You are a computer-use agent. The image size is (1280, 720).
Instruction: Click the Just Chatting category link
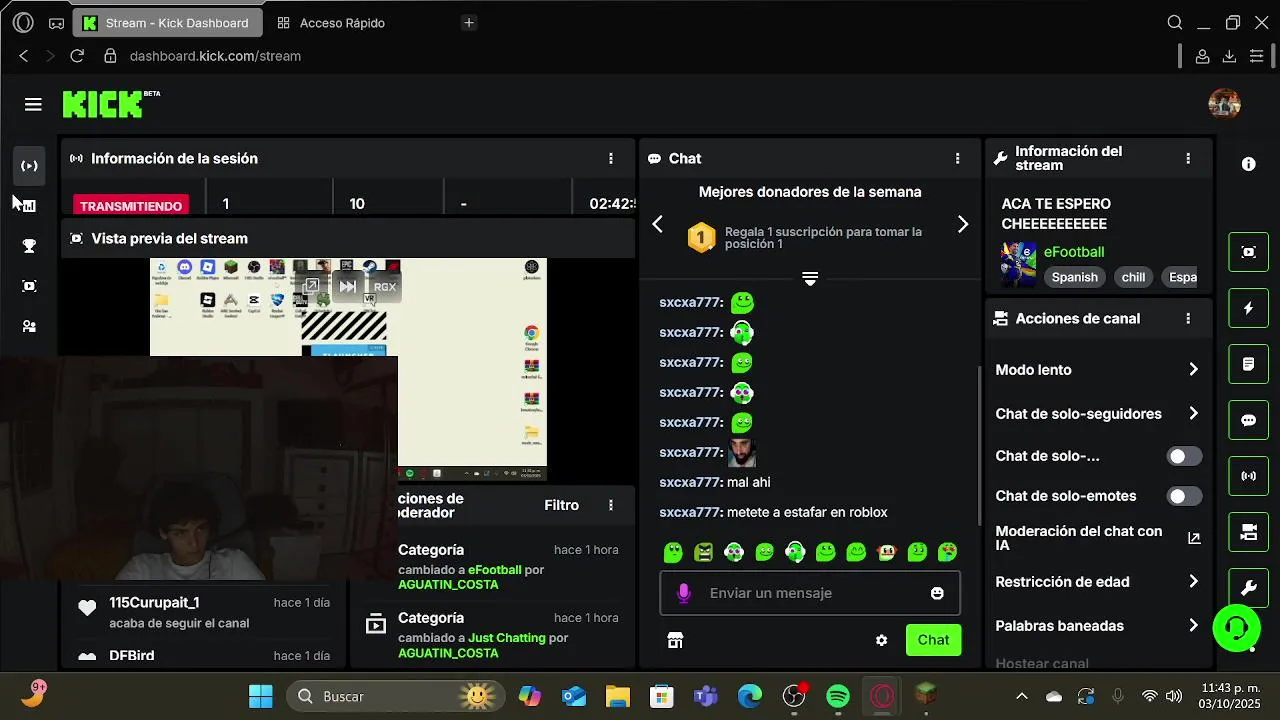tap(507, 637)
